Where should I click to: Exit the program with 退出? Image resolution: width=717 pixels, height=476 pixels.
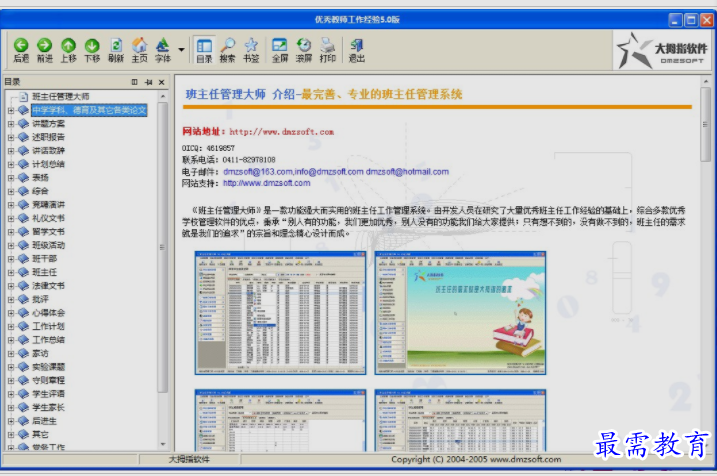click(x=357, y=50)
